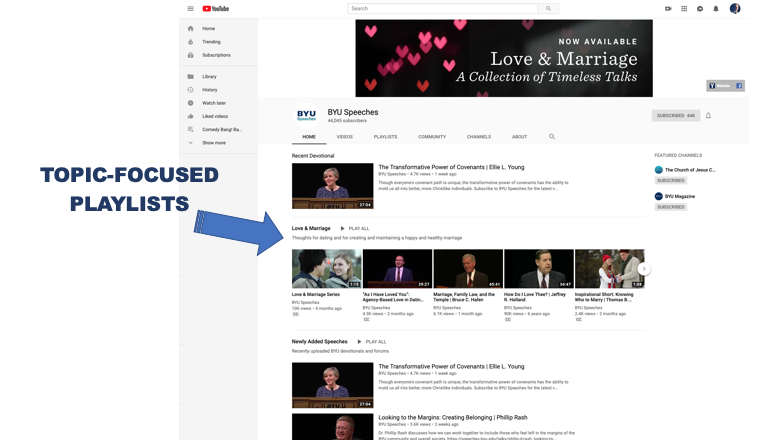Open the 29:27 'As I Have Loved You' thumbnail

[x=397, y=269]
